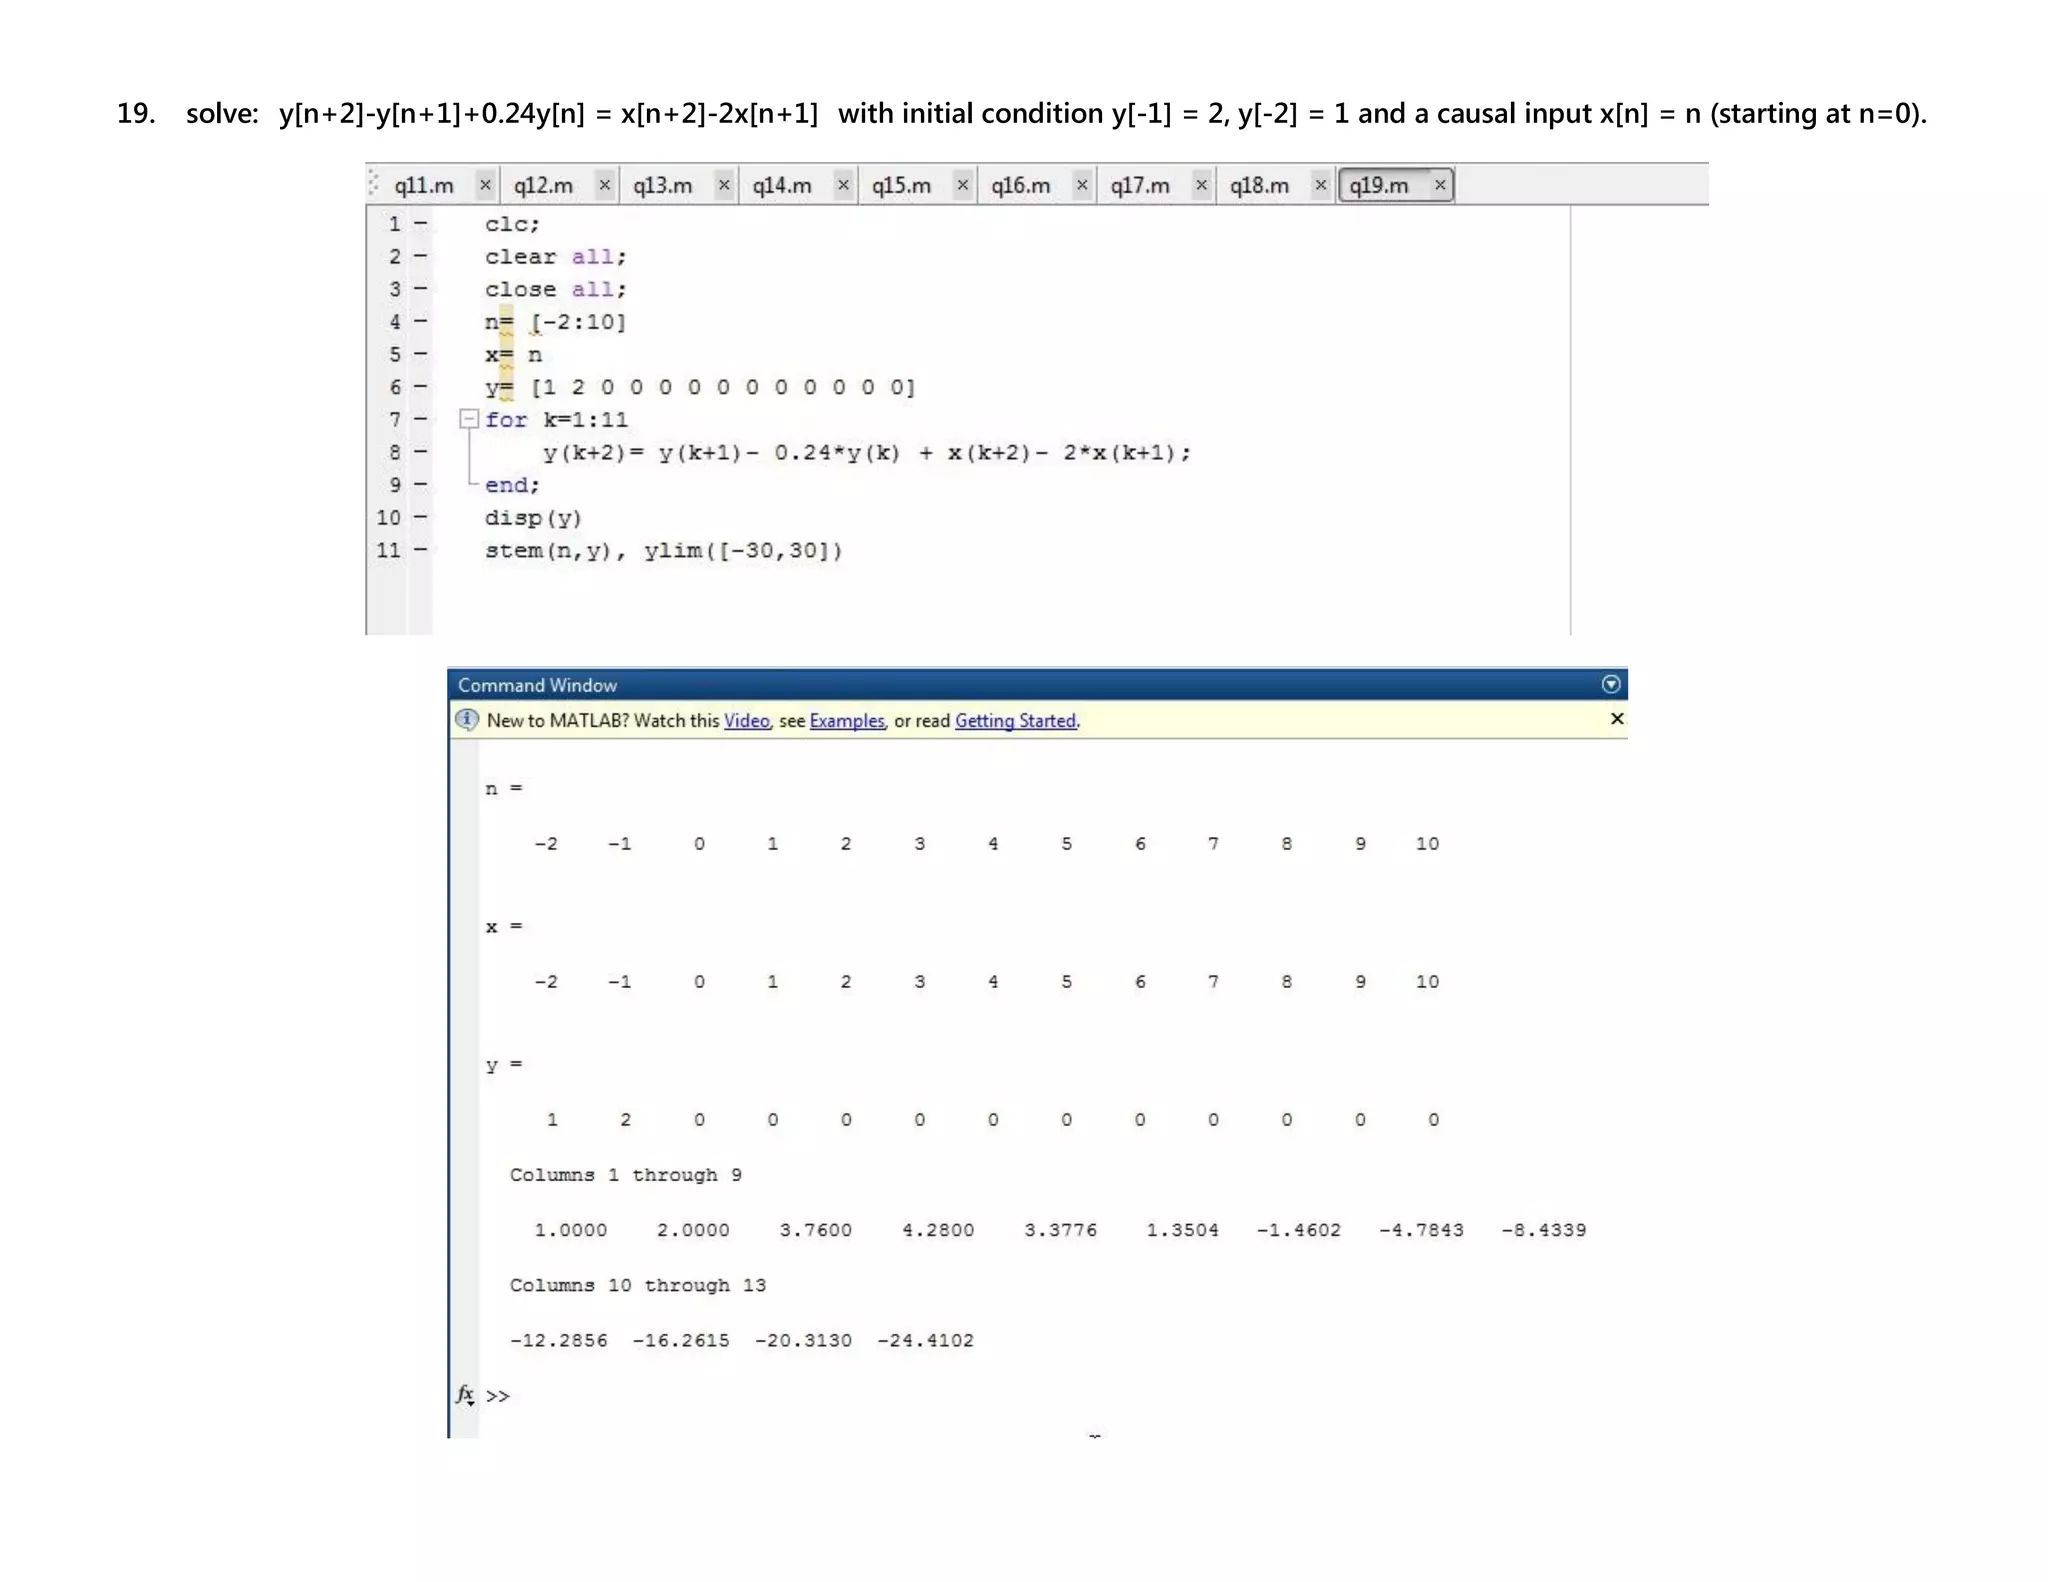2048x1582 pixels.
Task: Close the q18.m tab
Action: (1320, 185)
